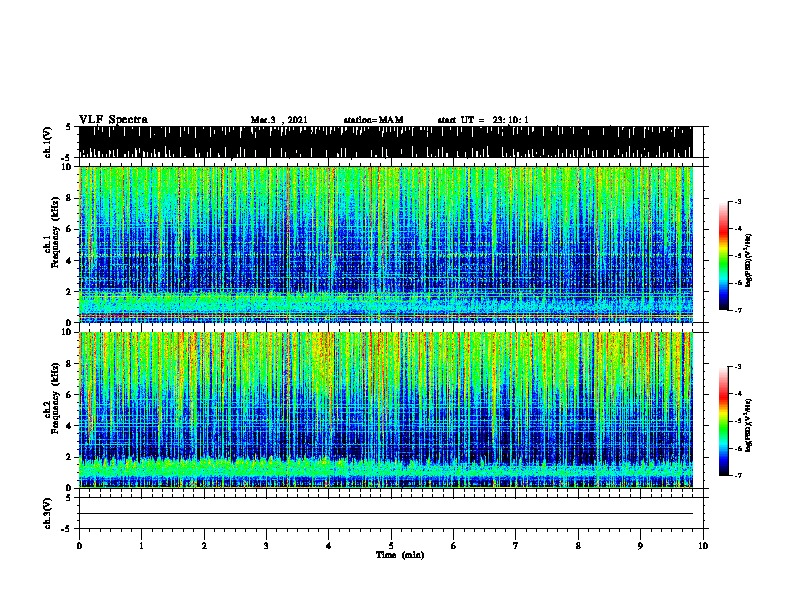Click the "-7" label on ch.2 color bar
This screenshot has width=792, height=612.
click(737, 475)
